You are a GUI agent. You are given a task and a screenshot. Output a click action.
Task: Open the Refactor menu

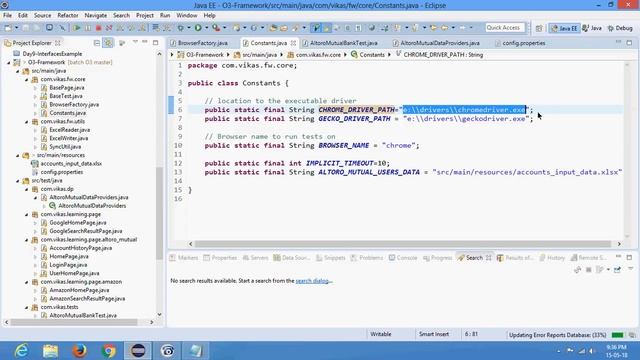point(68,16)
